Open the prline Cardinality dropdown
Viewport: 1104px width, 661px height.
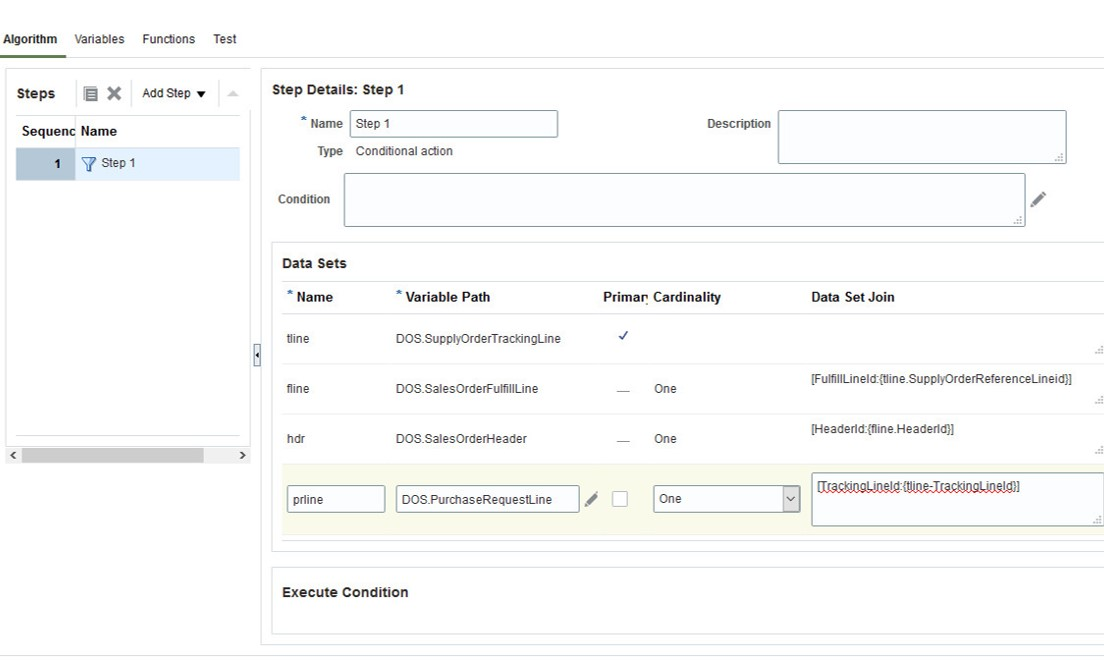point(791,499)
